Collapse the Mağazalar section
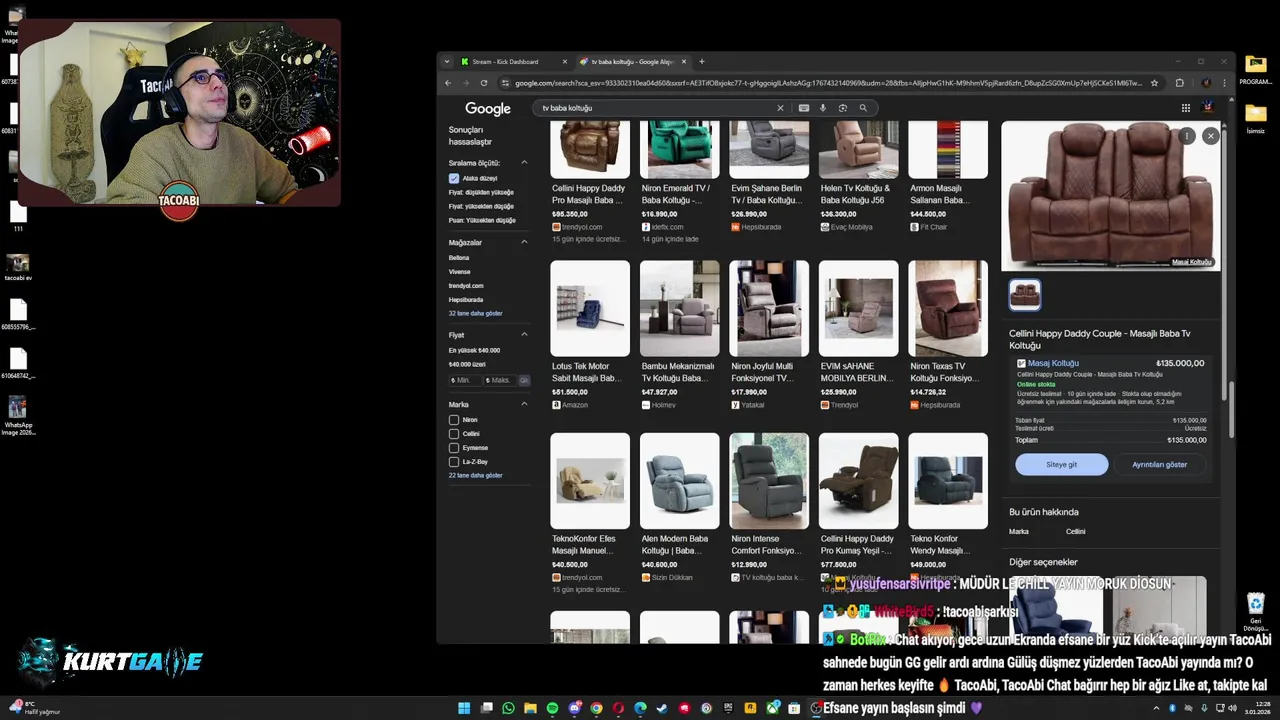 point(524,242)
